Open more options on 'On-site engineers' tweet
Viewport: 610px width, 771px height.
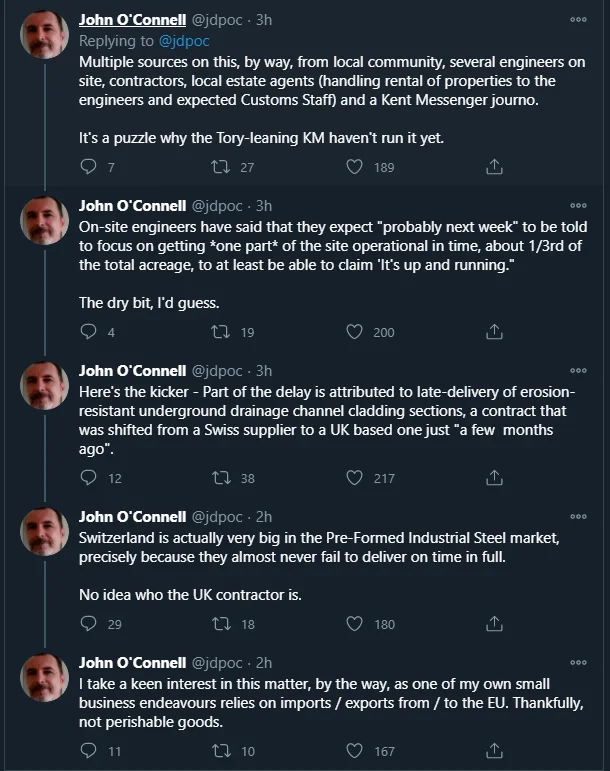[x=578, y=206]
